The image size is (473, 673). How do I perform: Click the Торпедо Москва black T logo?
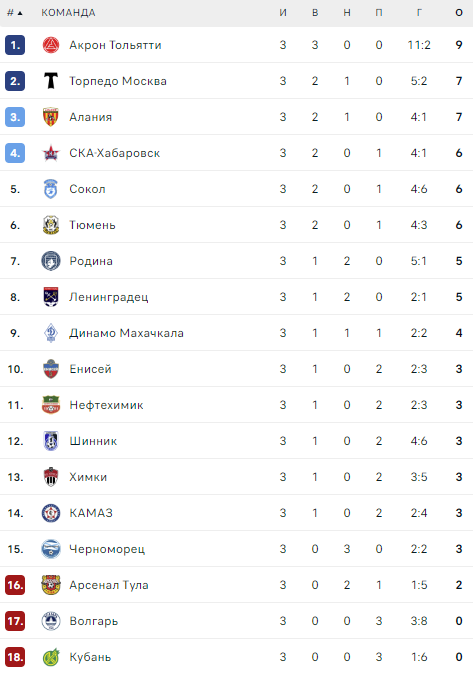point(51,81)
